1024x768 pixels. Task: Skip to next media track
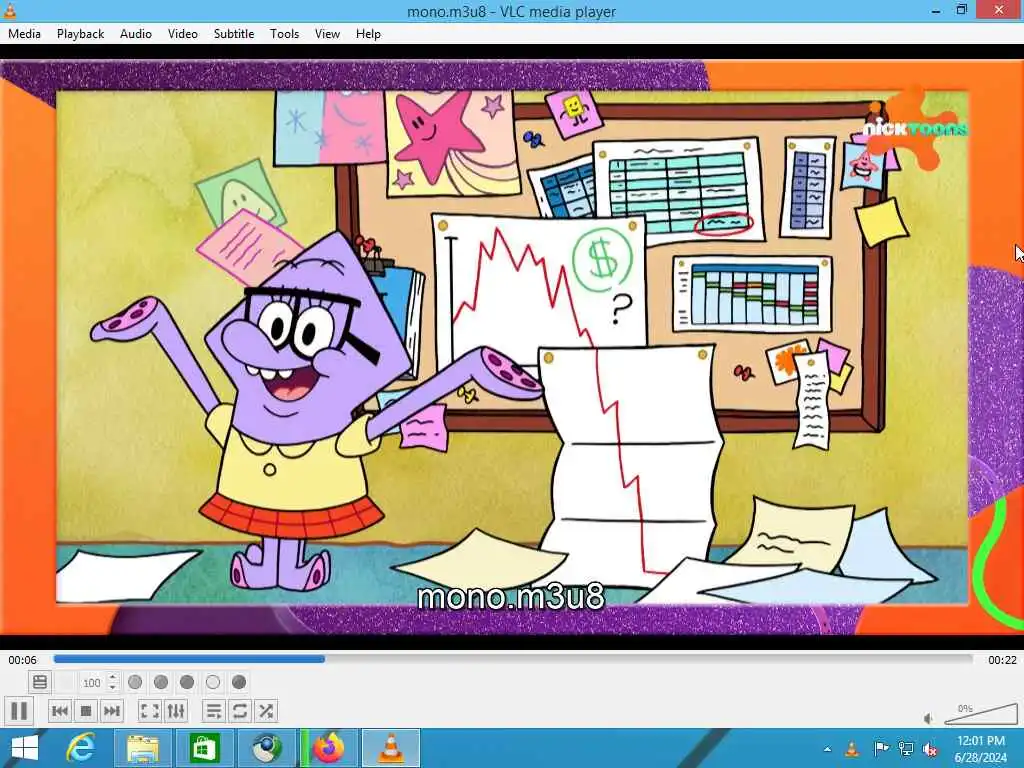(x=112, y=711)
